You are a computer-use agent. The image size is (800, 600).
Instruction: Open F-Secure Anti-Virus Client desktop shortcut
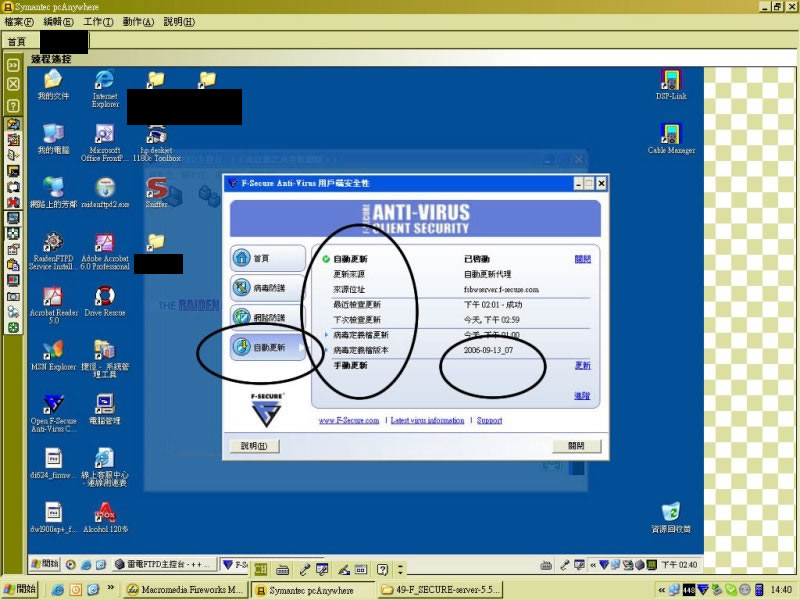(53, 413)
